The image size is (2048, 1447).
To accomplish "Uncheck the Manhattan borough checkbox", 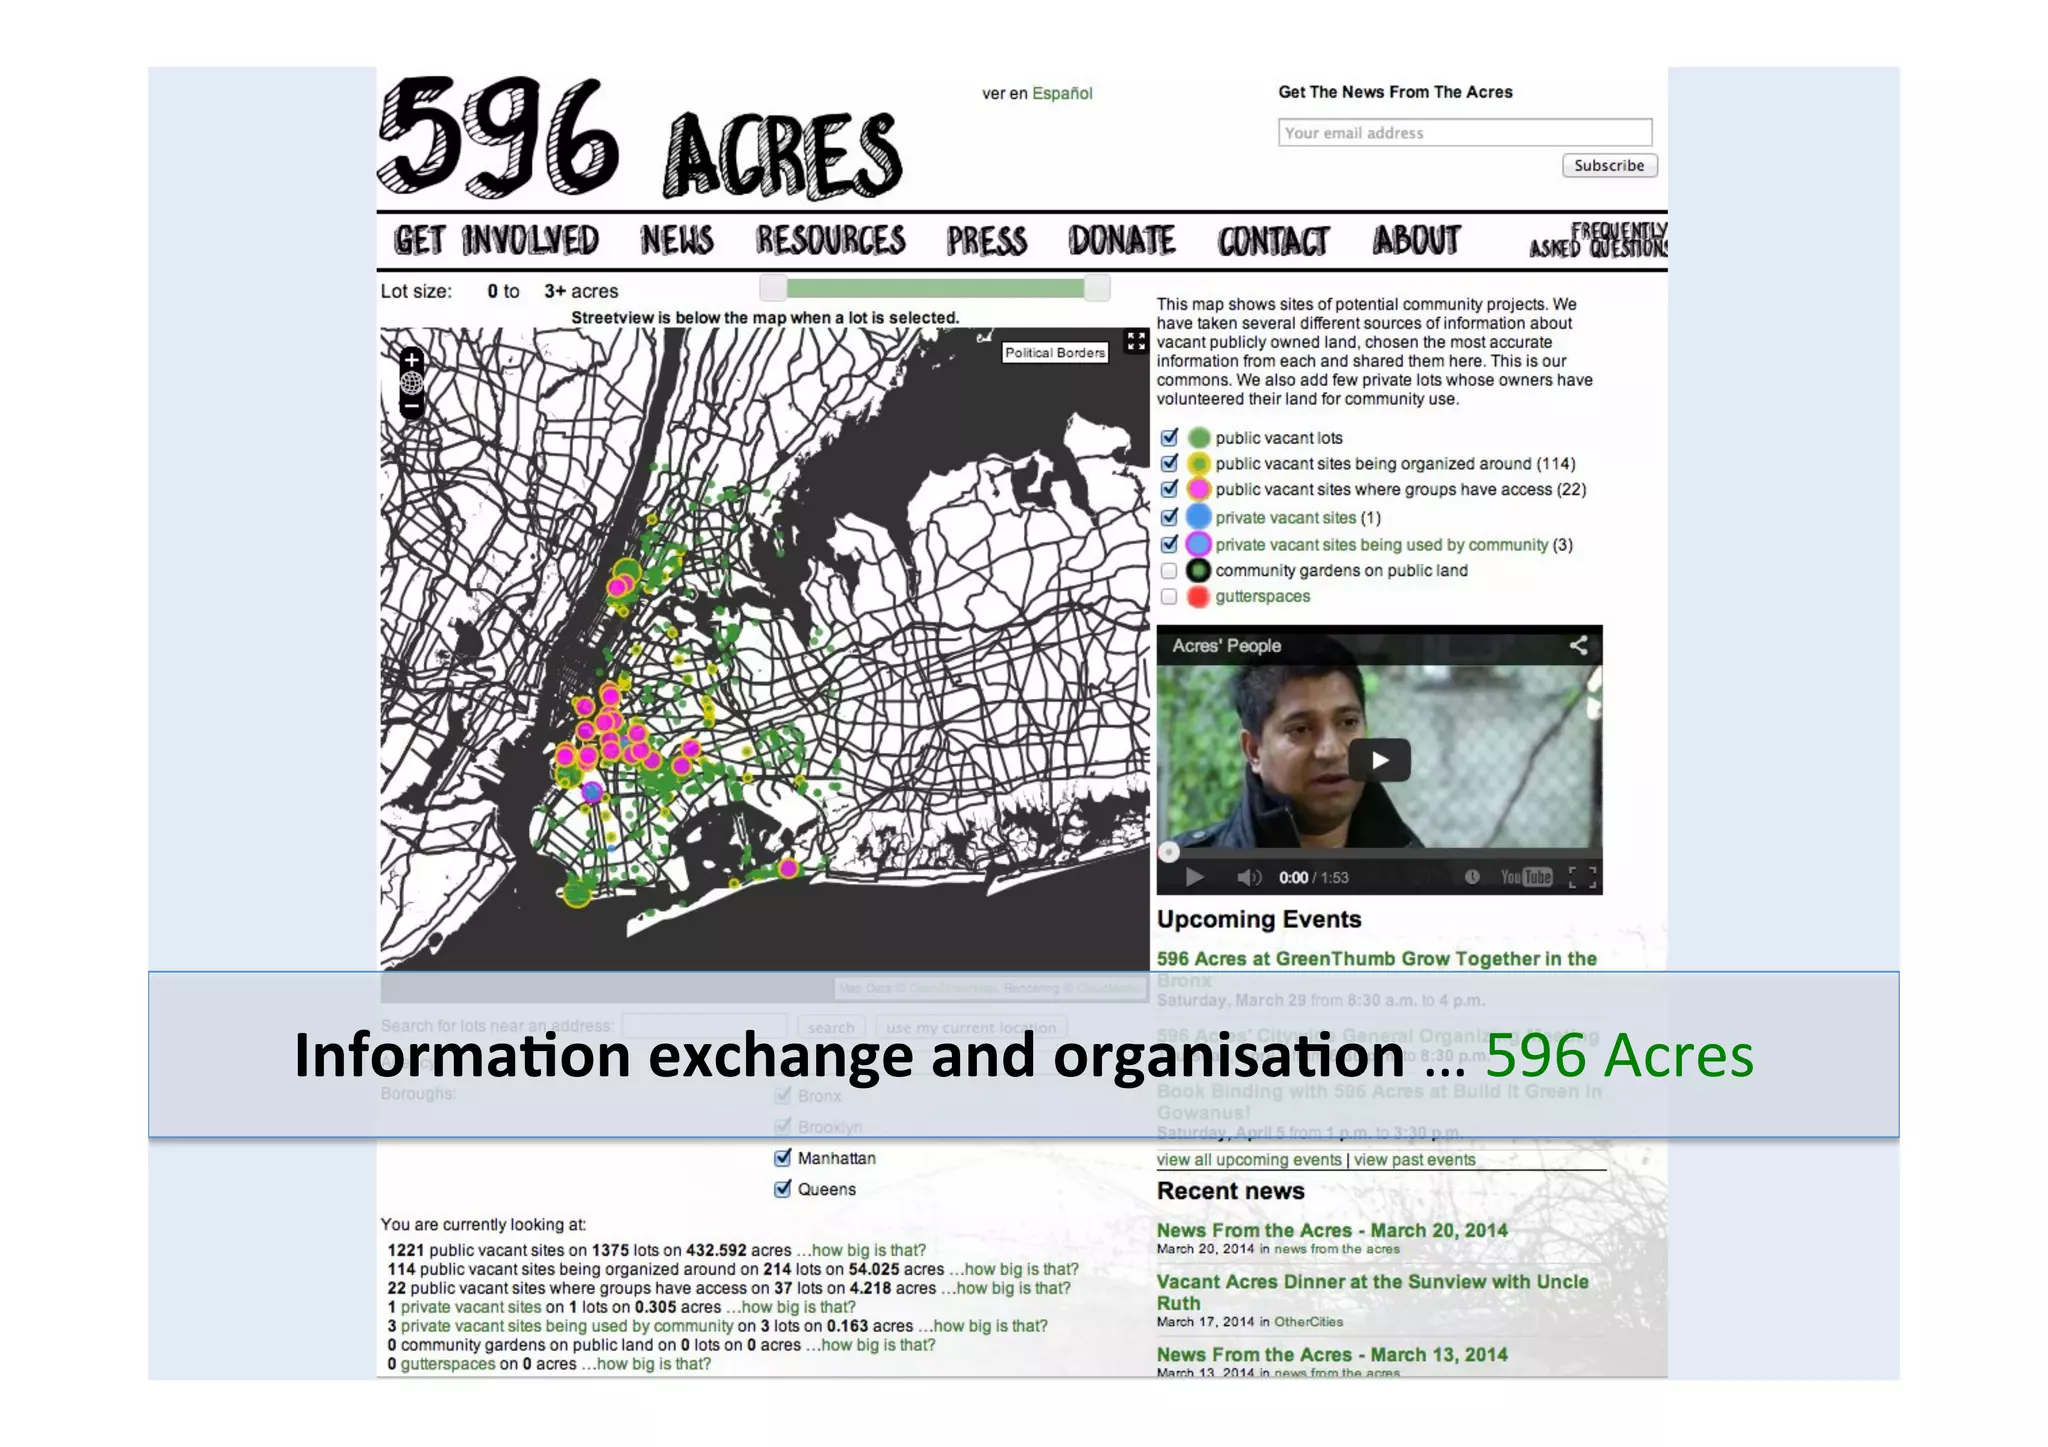I will point(783,1158).
